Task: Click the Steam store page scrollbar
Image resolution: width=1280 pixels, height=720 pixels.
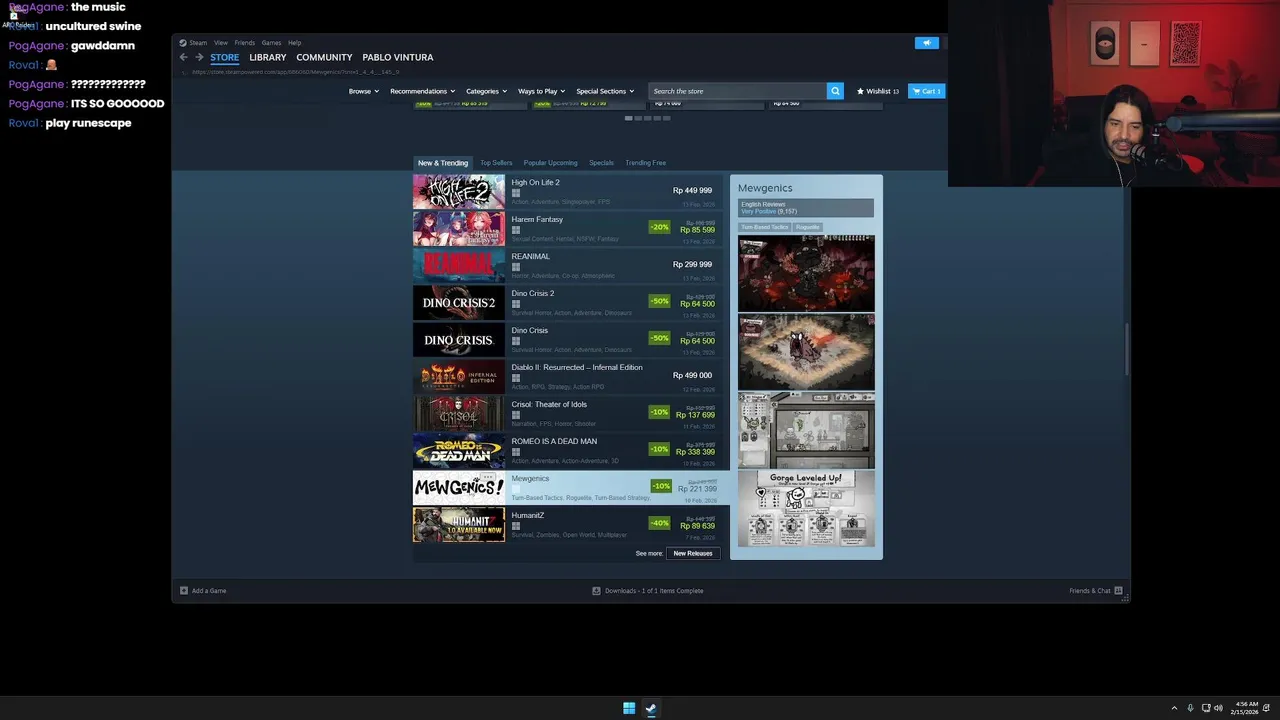Action: point(1126,348)
